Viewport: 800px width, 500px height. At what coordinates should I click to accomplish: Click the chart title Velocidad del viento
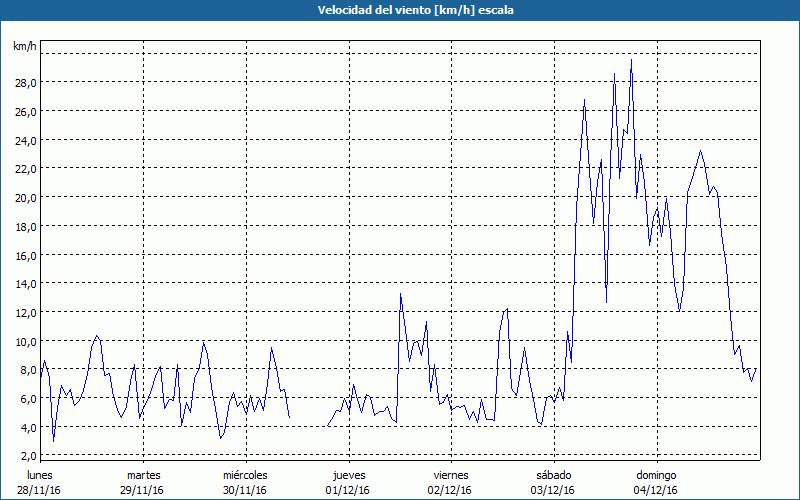tap(399, 9)
